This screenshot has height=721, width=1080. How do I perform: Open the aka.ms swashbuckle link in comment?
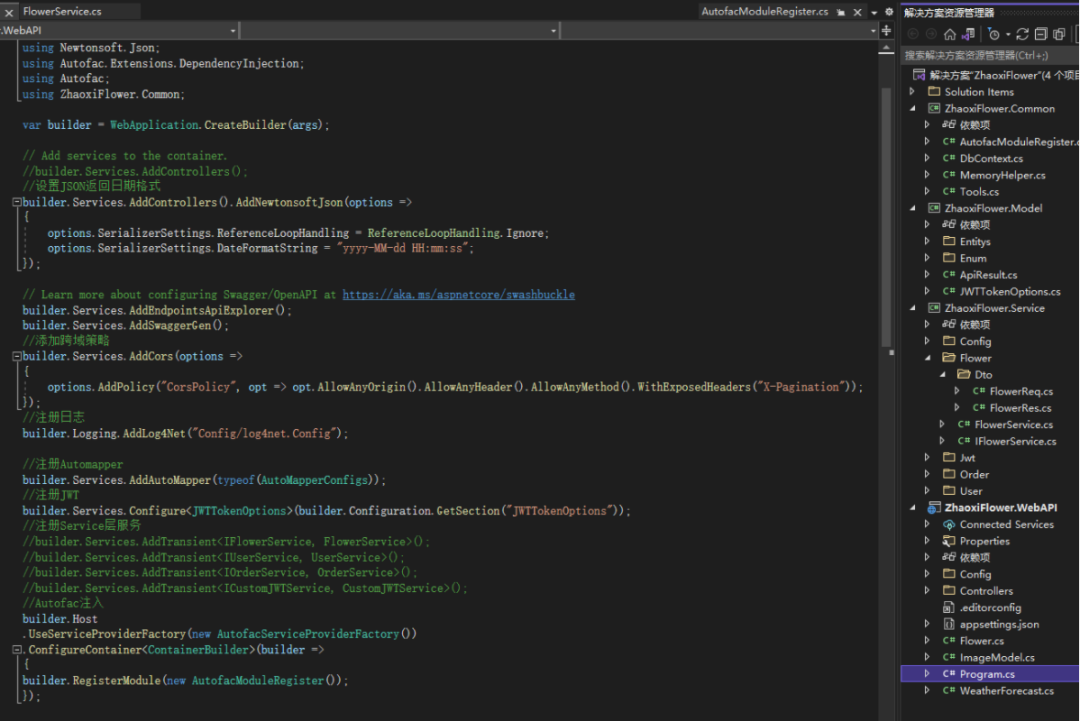(458, 295)
